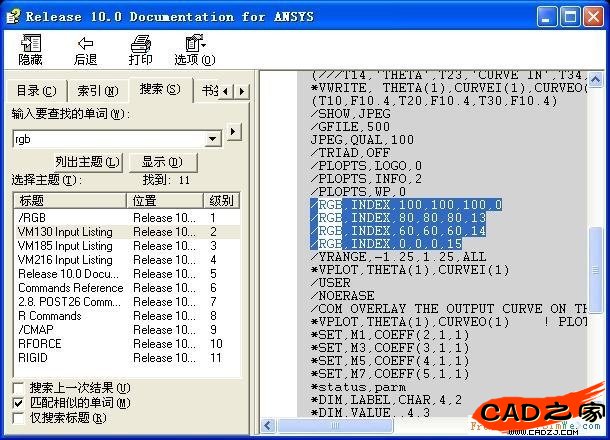Click the /YRANGE,-1.25,1.25,ALL line
Image resolution: width=610 pixels, height=440 pixels.
[398, 257]
